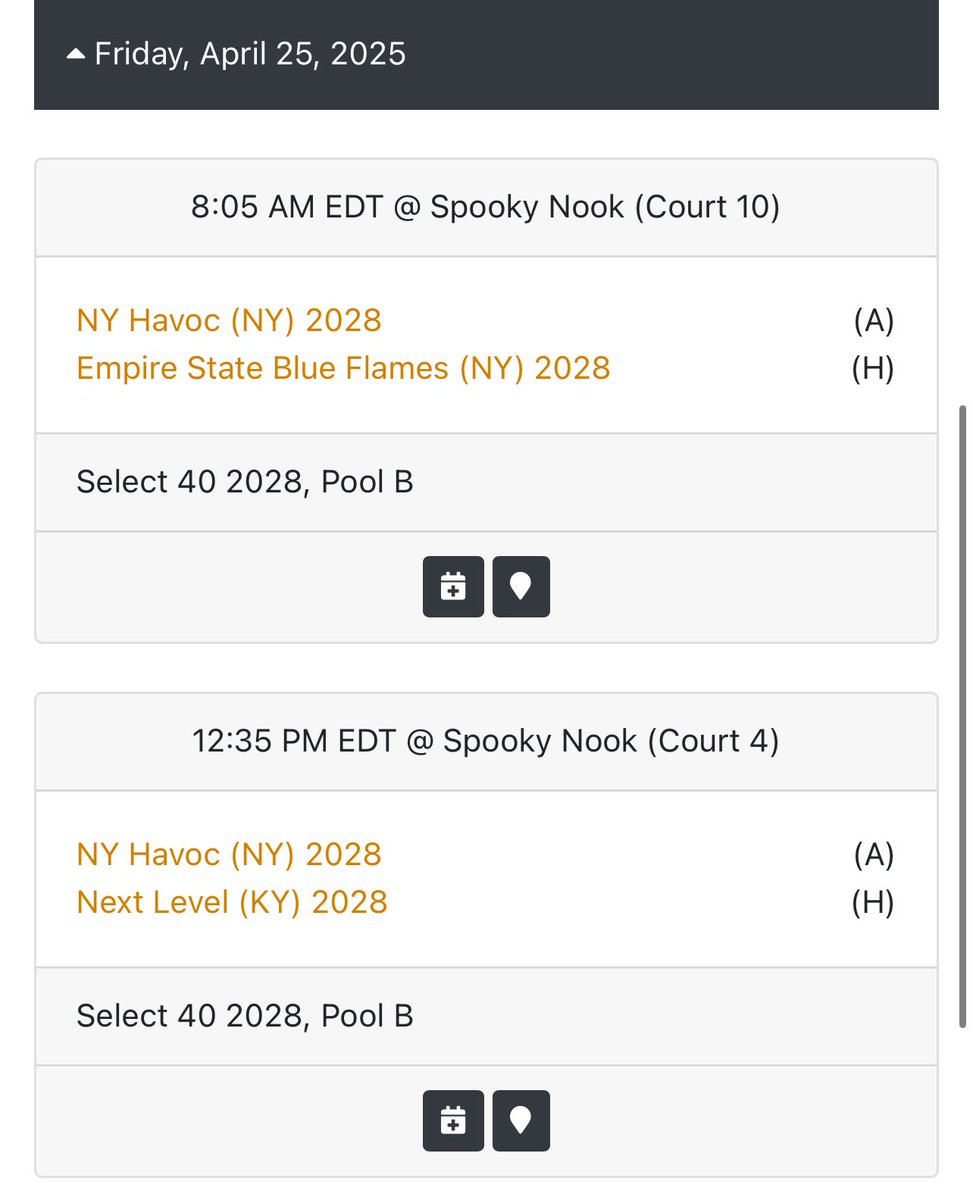Click Select 40 2028, Pool B under first game
Screen dimensions: 973x1200
point(245,482)
